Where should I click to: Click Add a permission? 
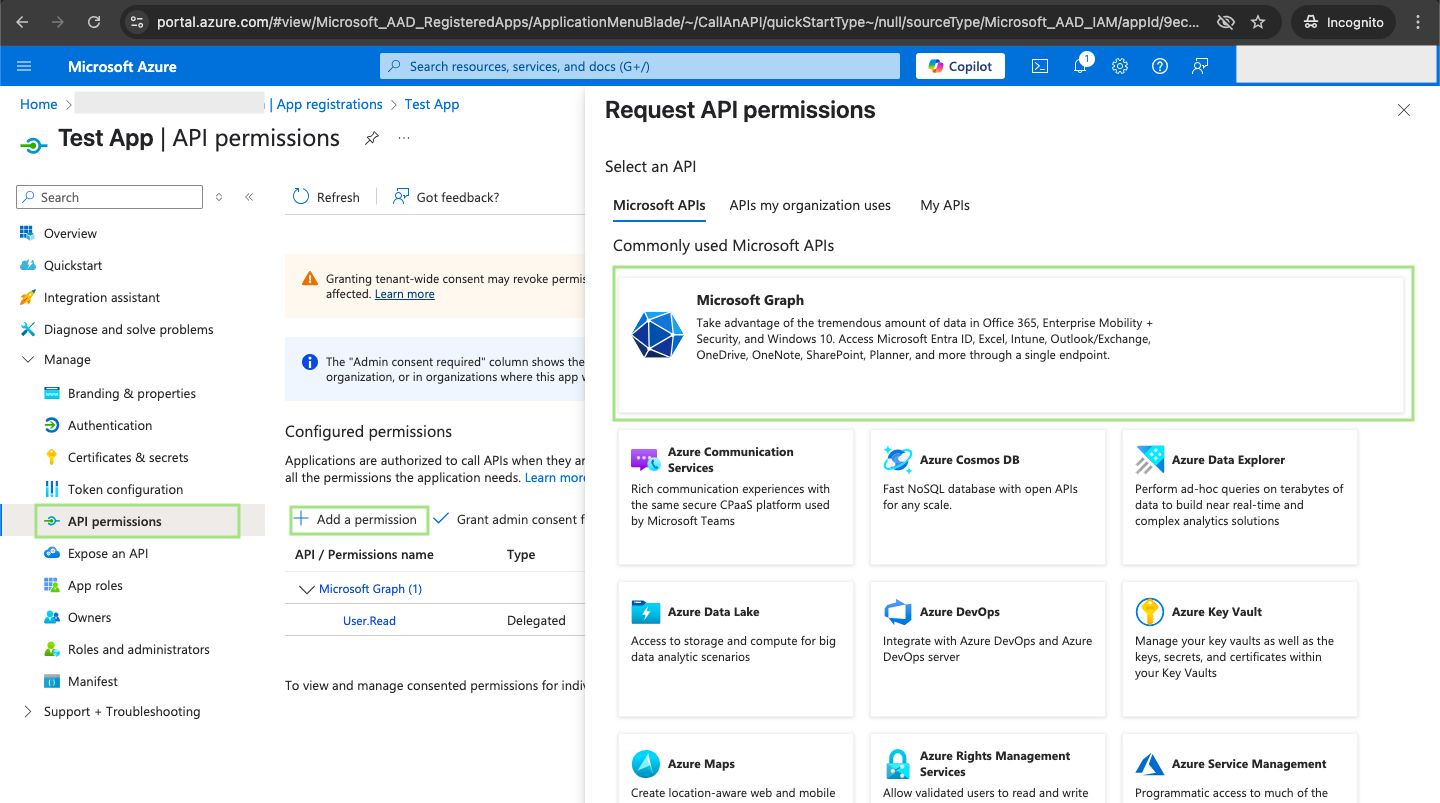click(358, 519)
